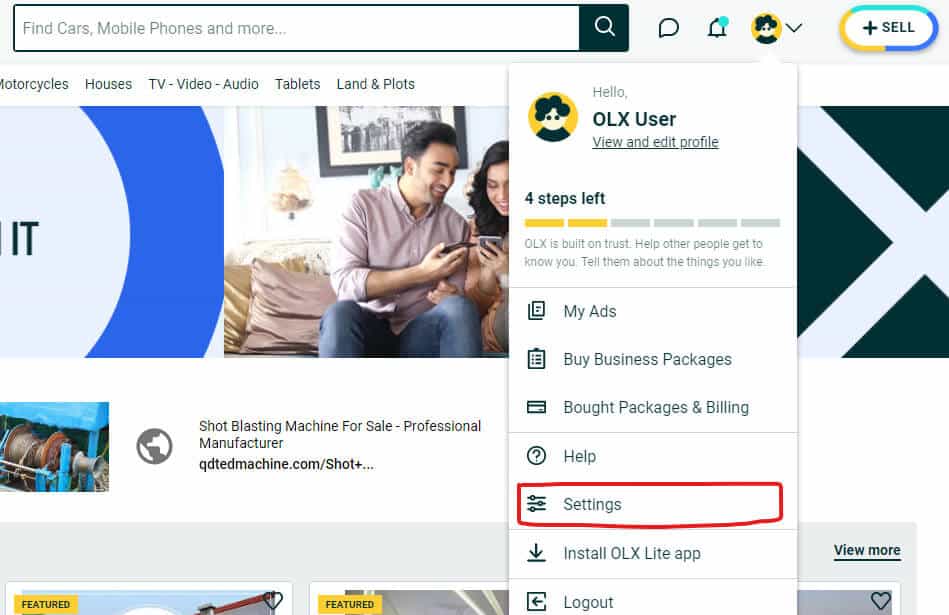949x615 pixels.
Task: Click the Buy Business Packages icon
Action: coord(536,359)
